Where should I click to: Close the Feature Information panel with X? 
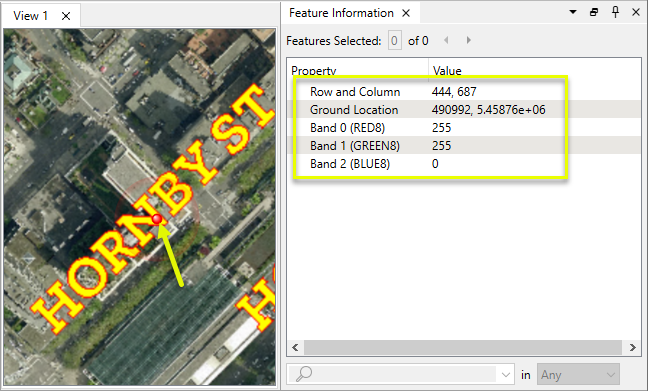636,12
